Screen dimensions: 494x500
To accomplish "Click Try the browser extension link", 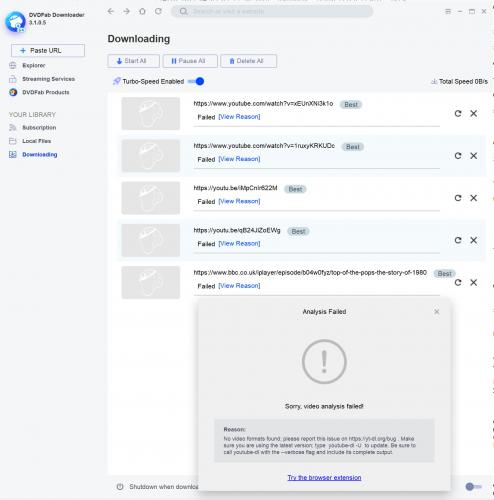I will click(324, 478).
